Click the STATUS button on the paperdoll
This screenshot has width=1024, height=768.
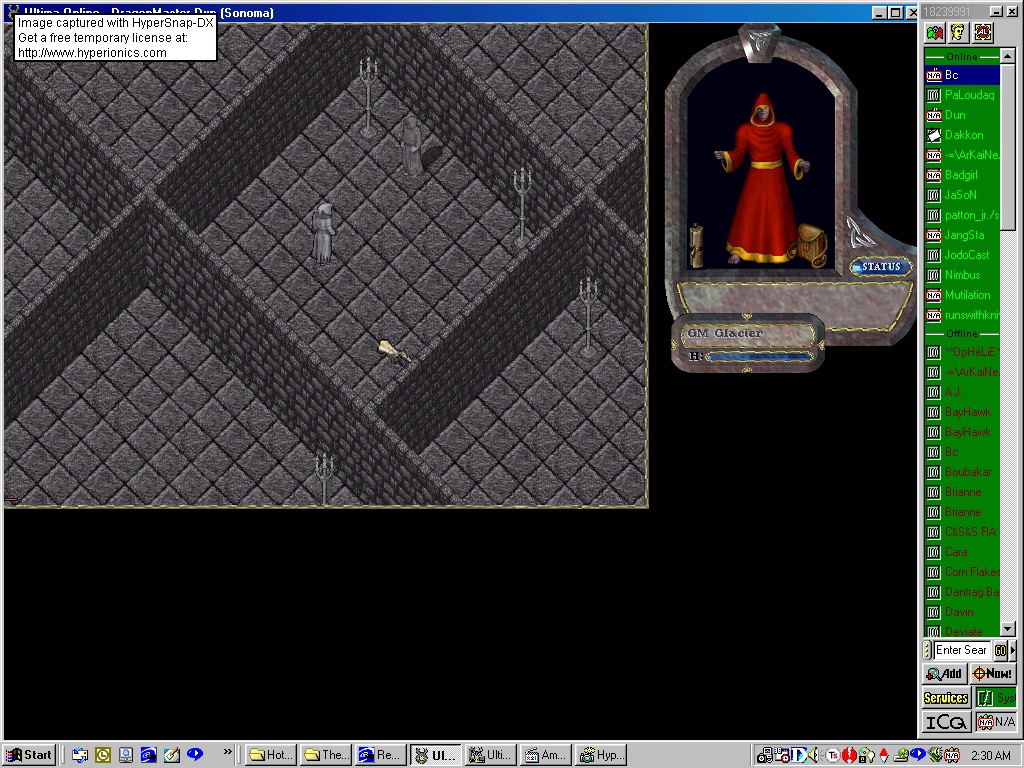click(881, 267)
